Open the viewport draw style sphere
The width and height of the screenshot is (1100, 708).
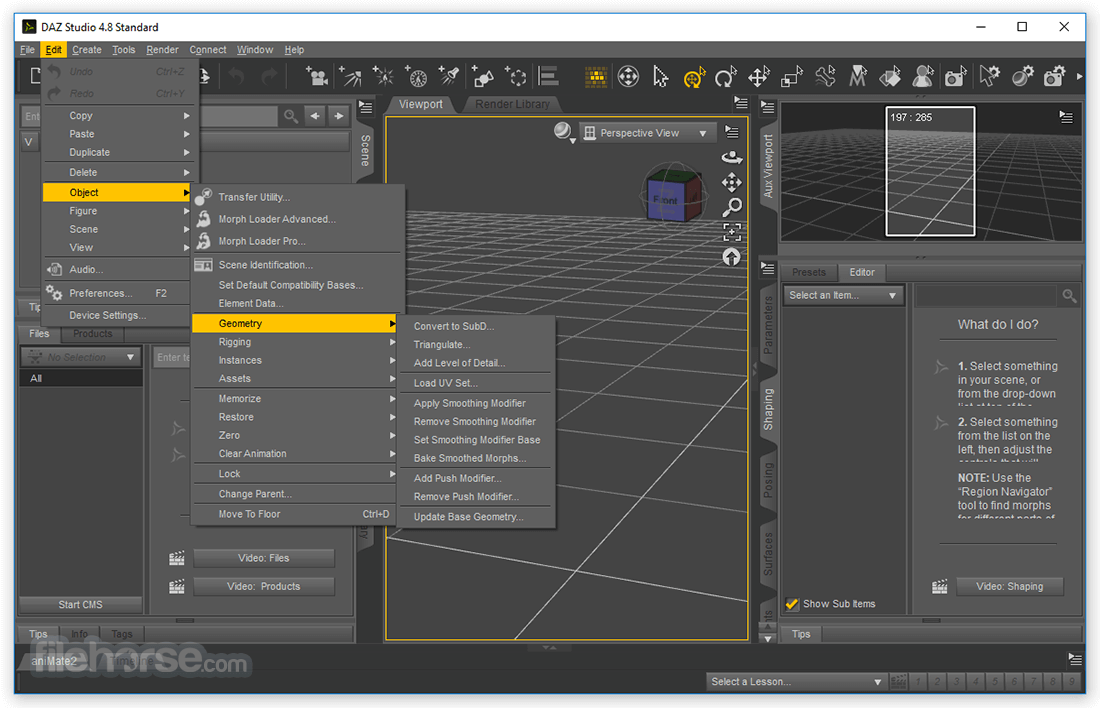563,132
